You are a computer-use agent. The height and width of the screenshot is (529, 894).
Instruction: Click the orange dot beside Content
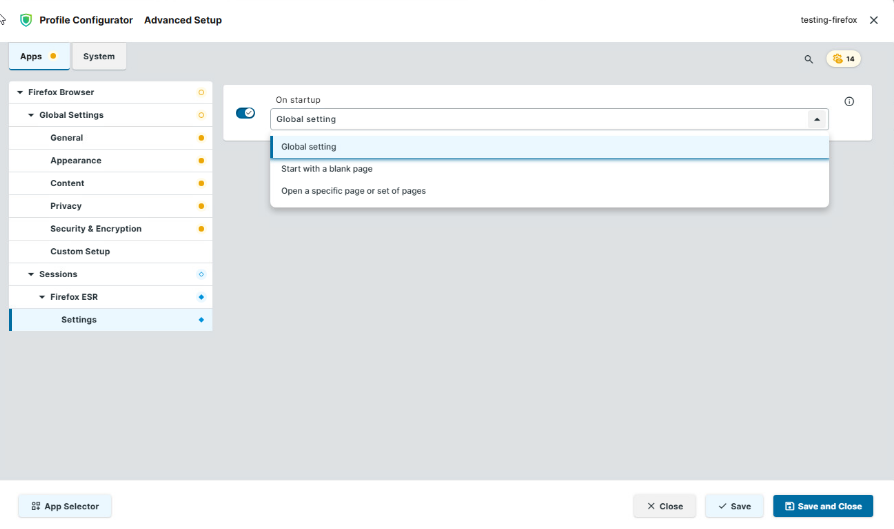coord(201,184)
